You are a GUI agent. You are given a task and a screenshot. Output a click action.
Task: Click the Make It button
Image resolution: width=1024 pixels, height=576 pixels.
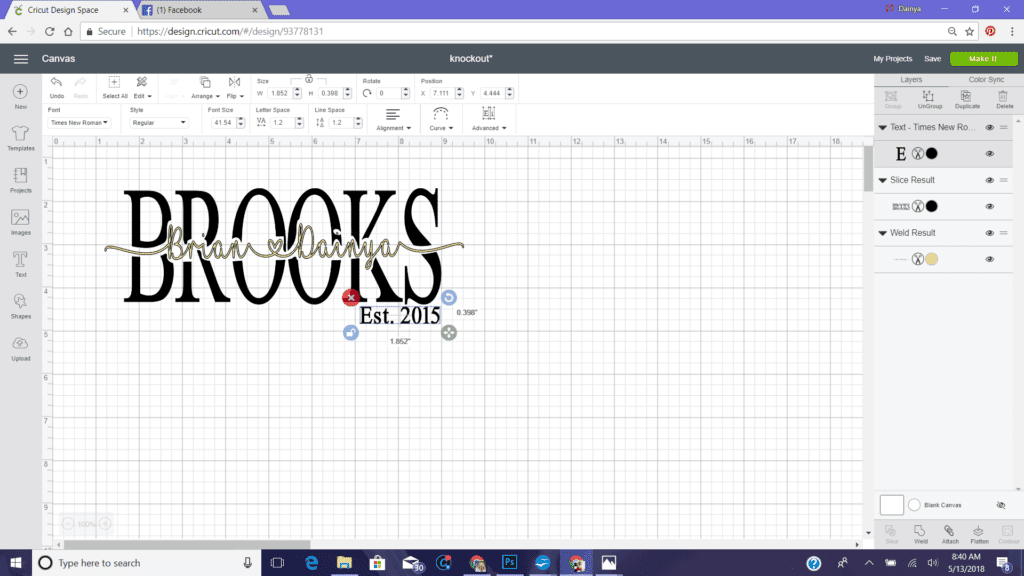pos(983,59)
